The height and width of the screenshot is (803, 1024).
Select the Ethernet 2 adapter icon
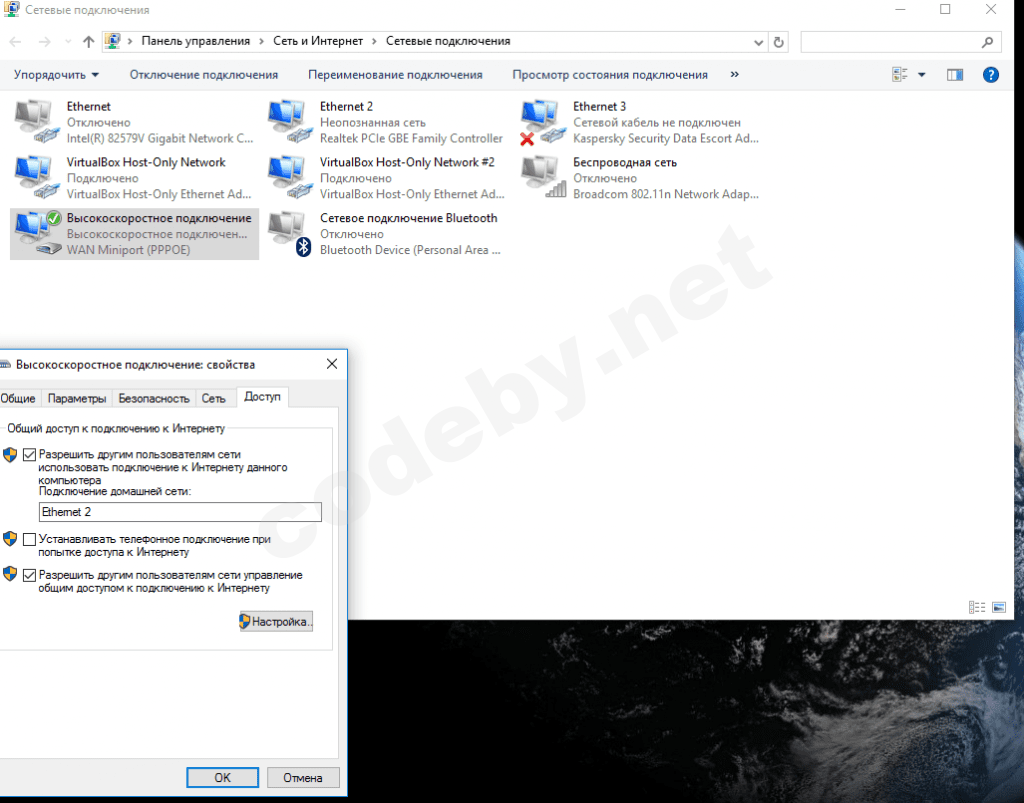pyautogui.click(x=289, y=121)
